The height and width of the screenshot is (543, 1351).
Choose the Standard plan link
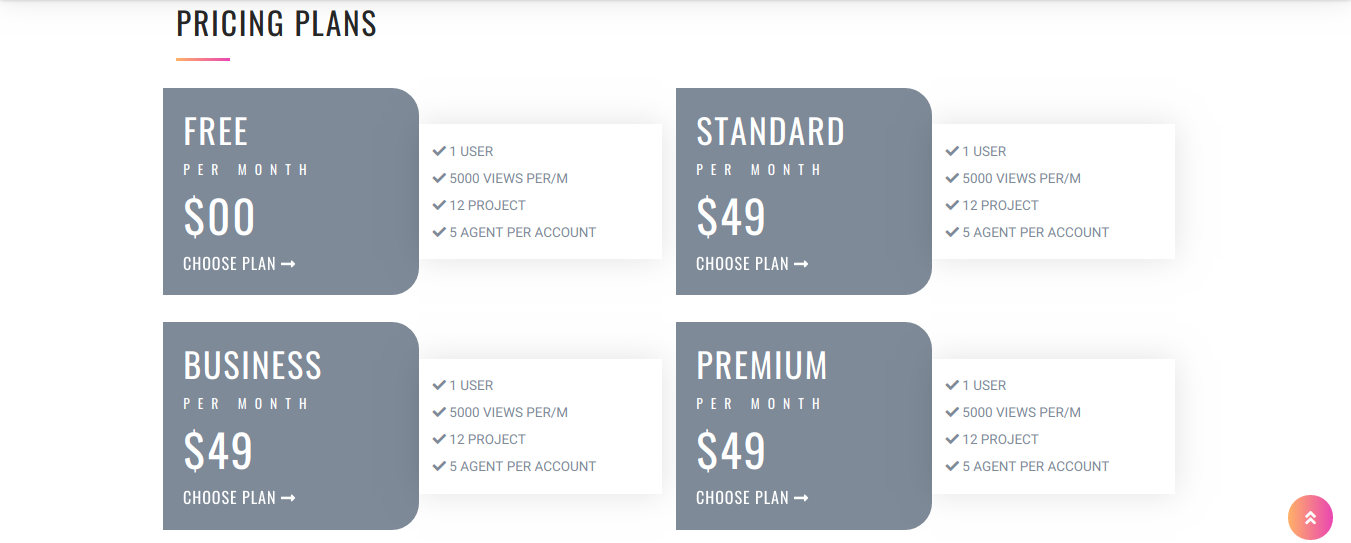pos(743,264)
